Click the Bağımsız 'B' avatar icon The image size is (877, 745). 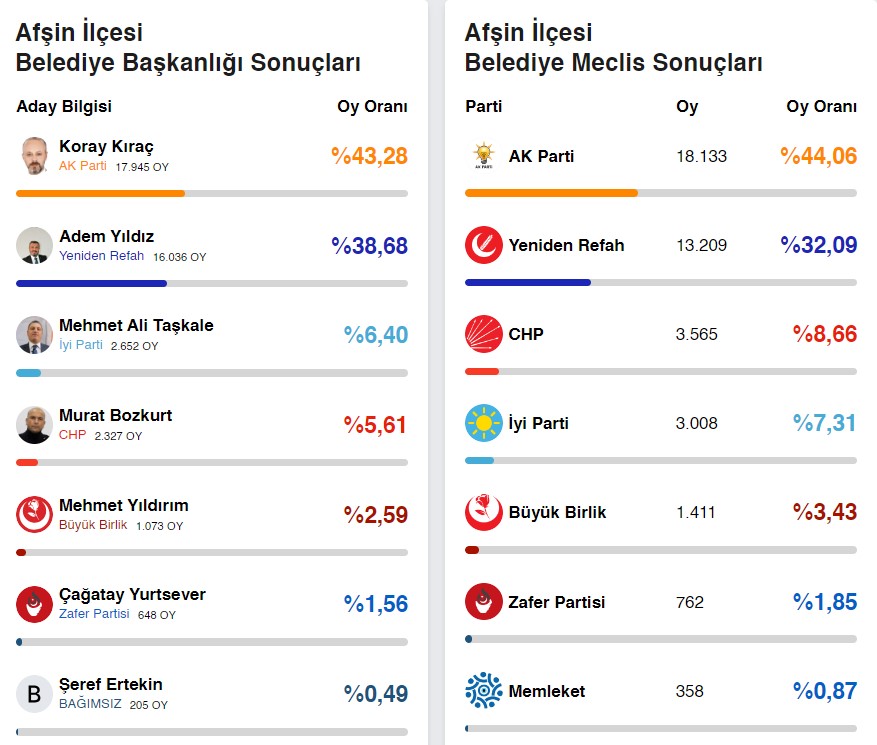pyautogui.click(x=34, y=694)
